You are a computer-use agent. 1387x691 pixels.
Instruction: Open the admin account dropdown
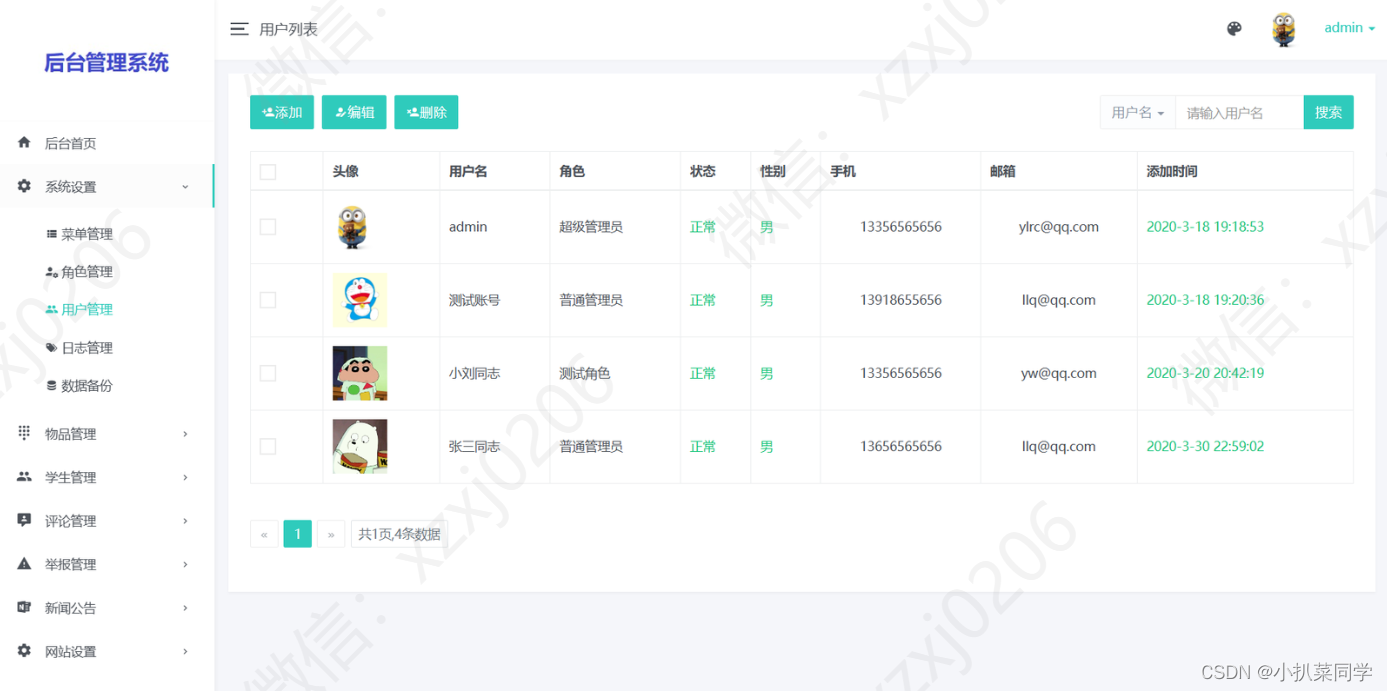[1350, 28]
